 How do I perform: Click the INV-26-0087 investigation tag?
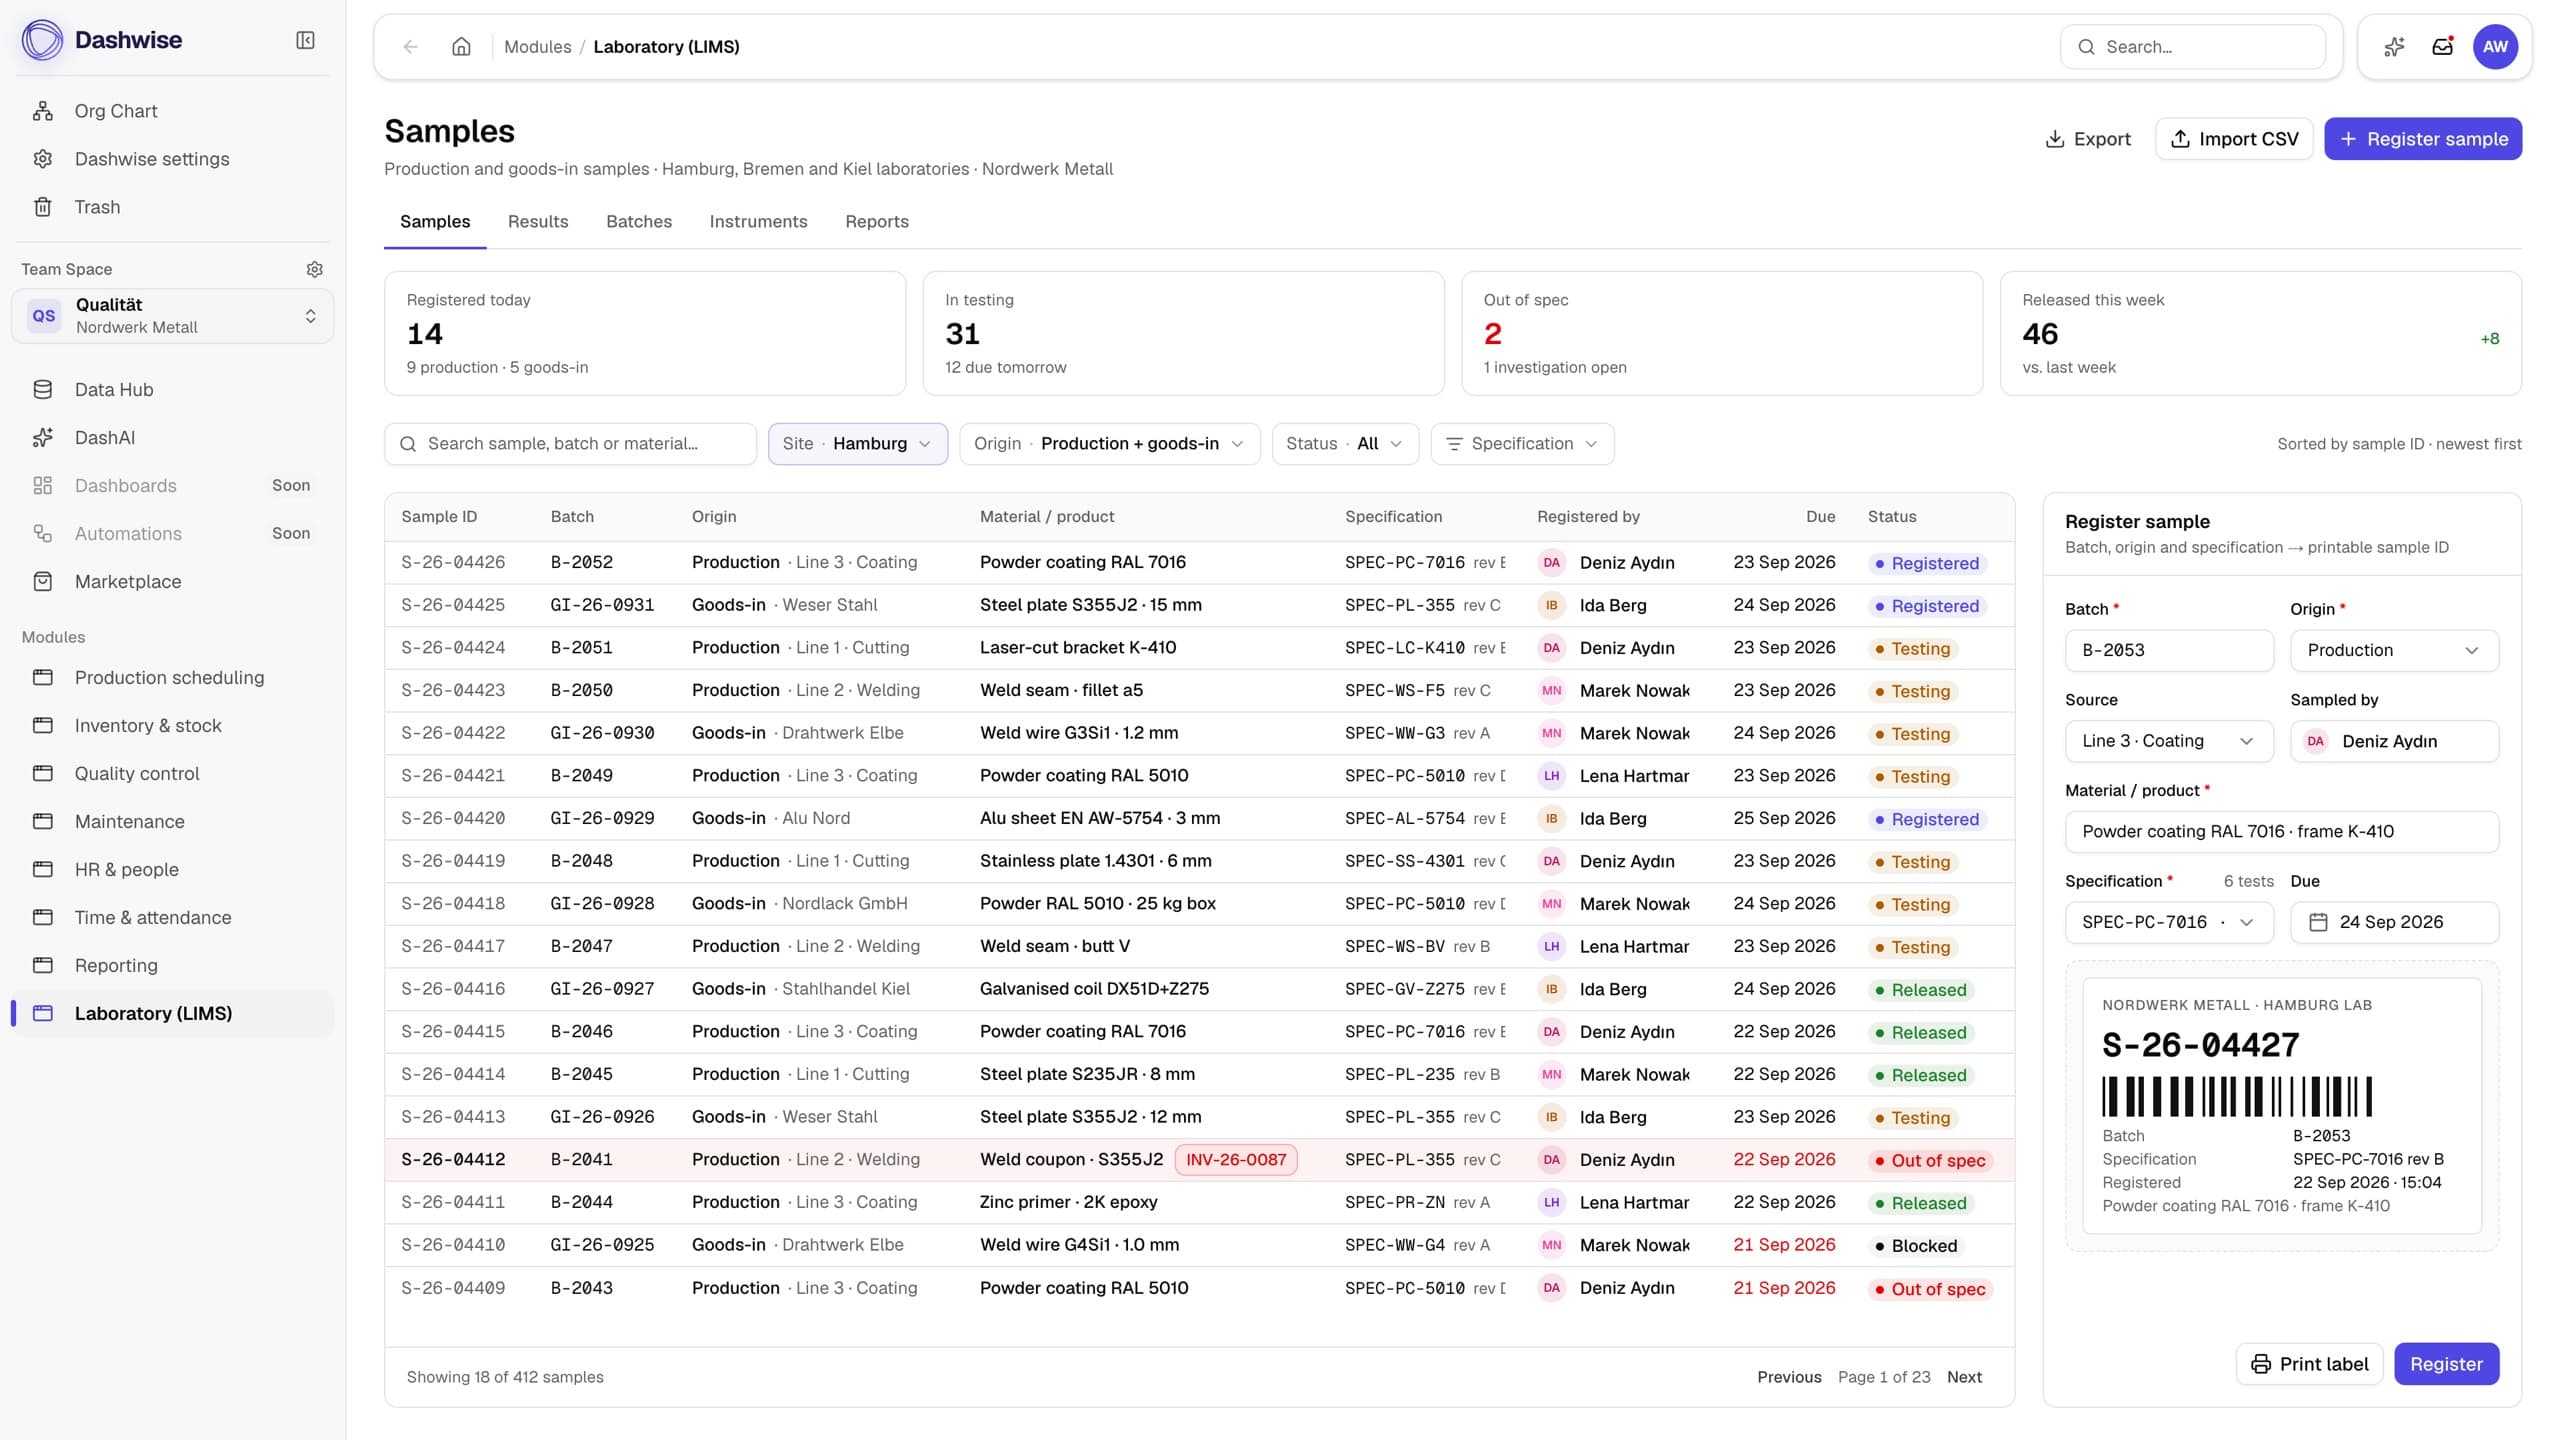pos(1236,1160)
